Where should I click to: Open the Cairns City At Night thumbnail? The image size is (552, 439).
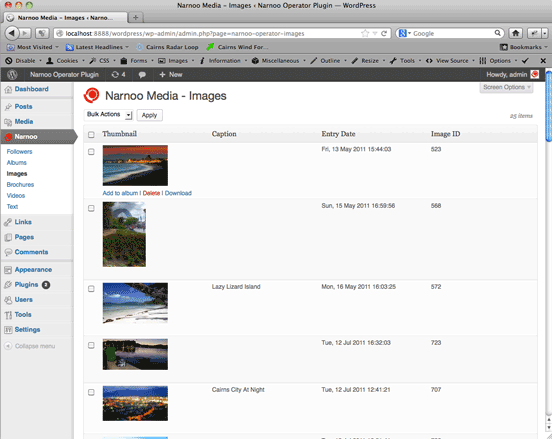[135, 403]
